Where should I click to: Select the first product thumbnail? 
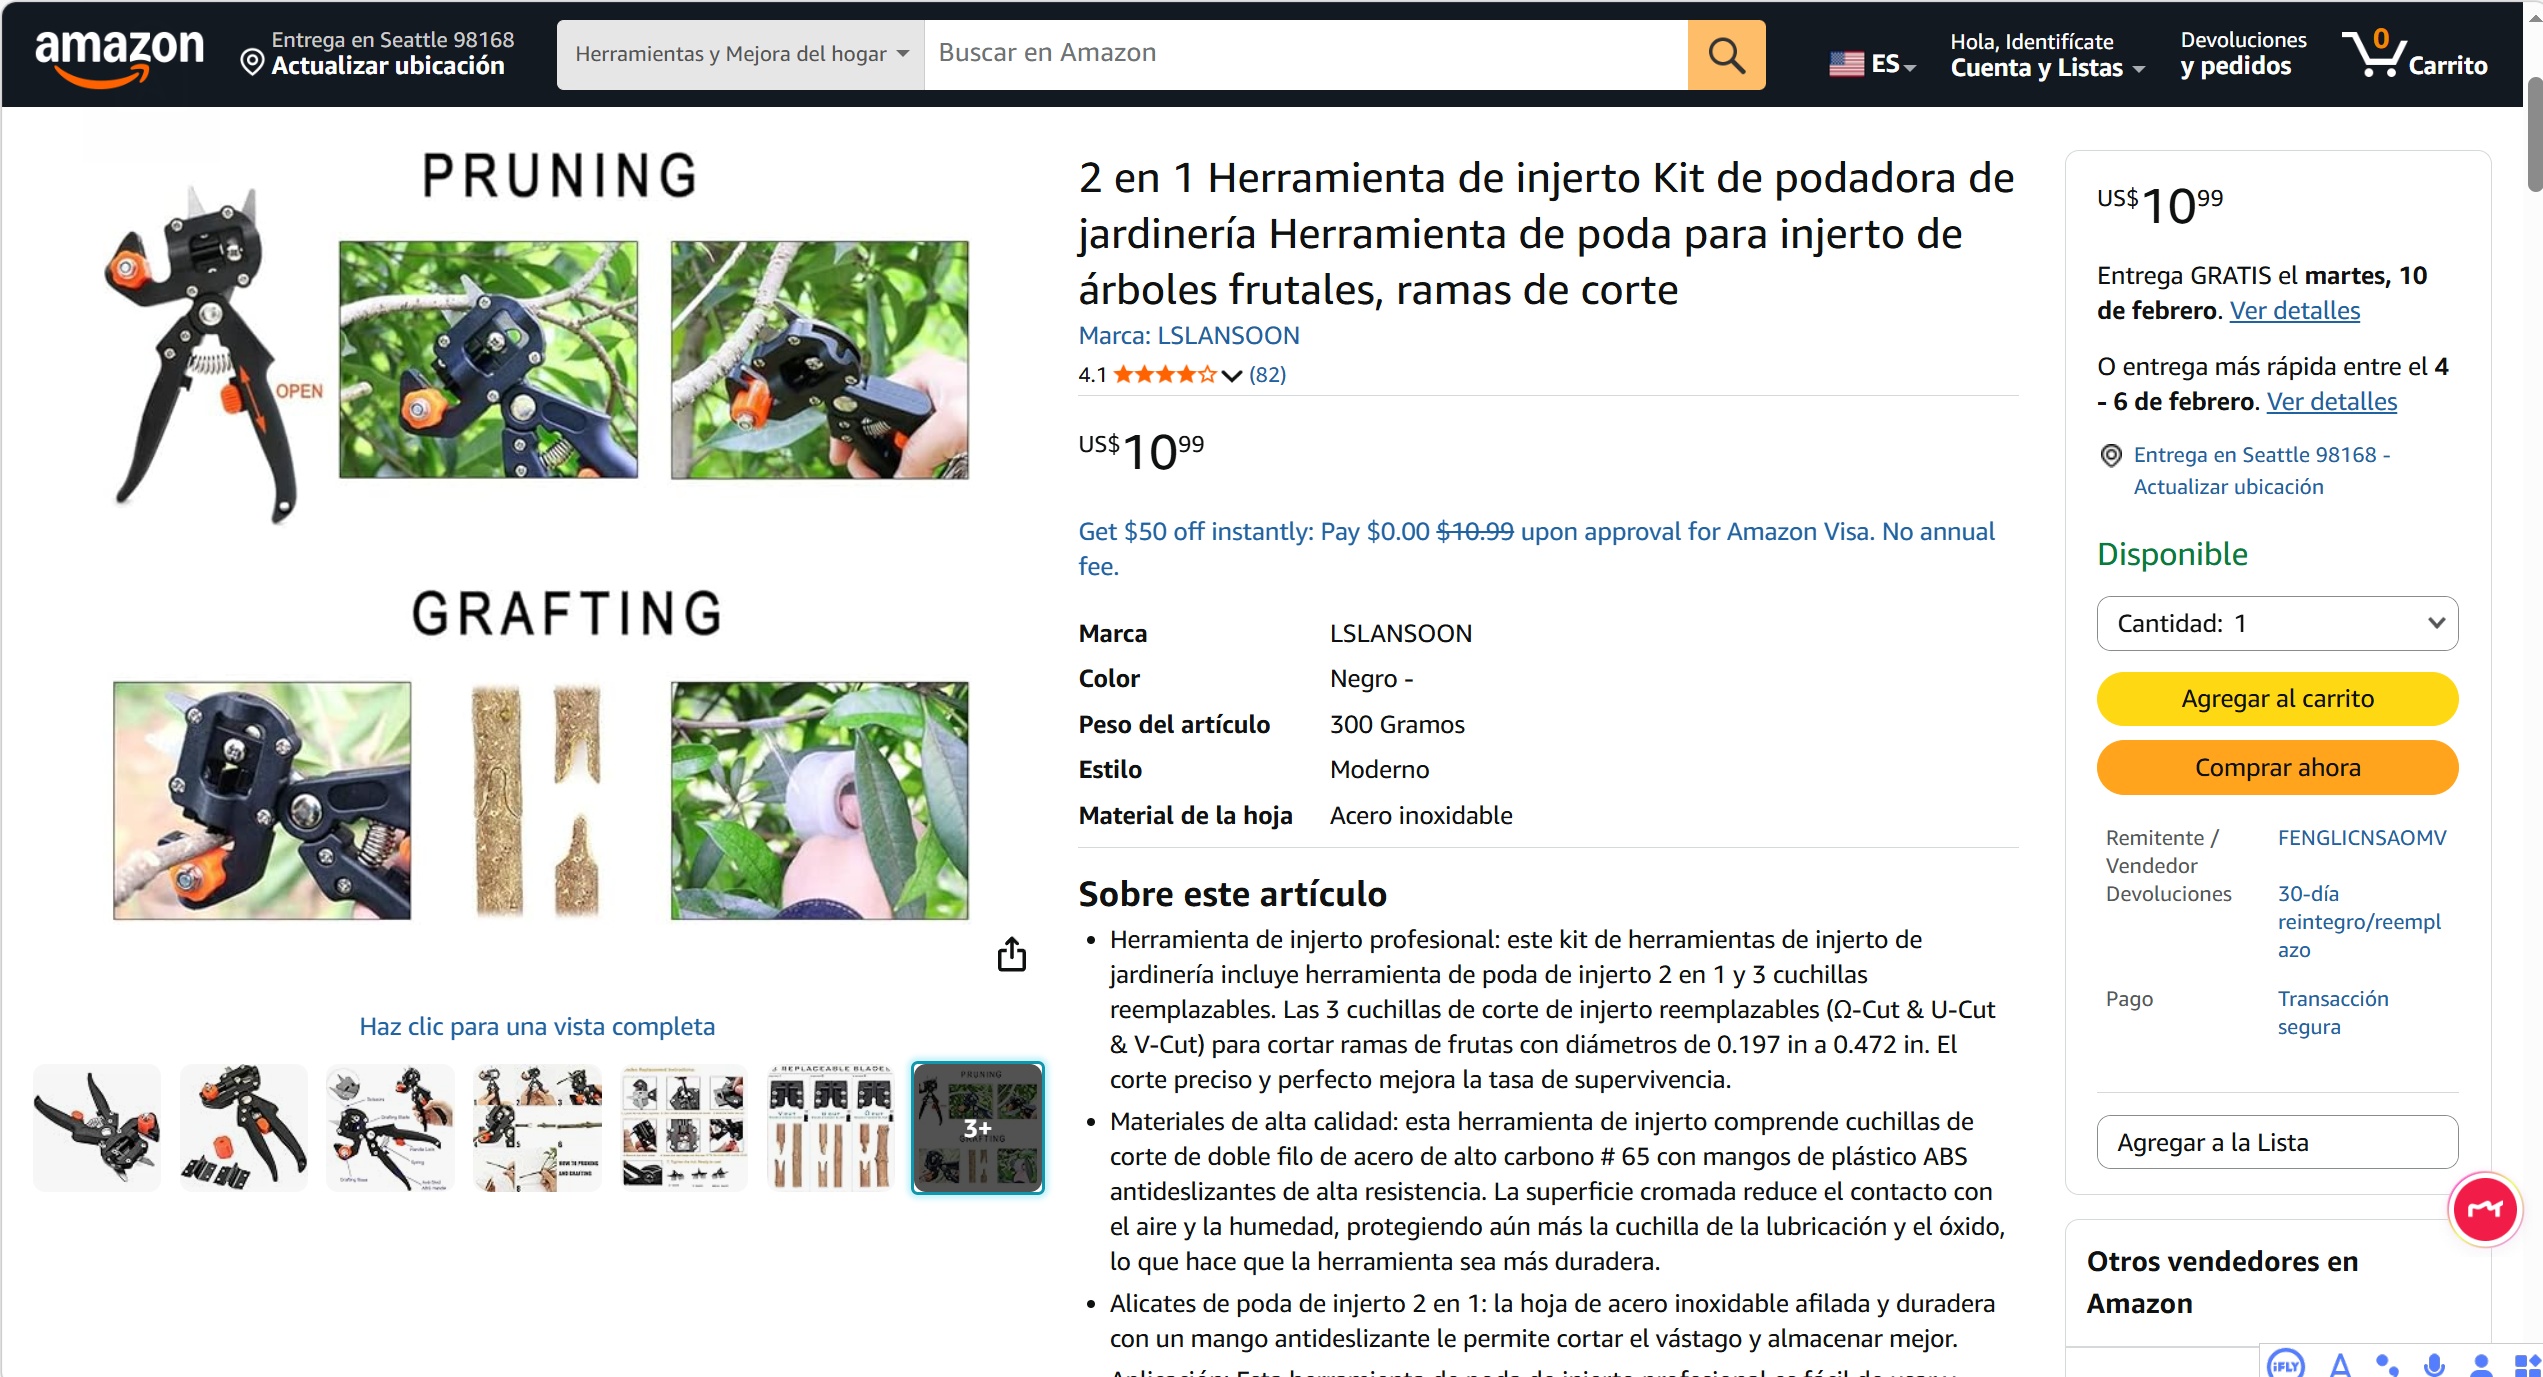tap(97, 1128)
